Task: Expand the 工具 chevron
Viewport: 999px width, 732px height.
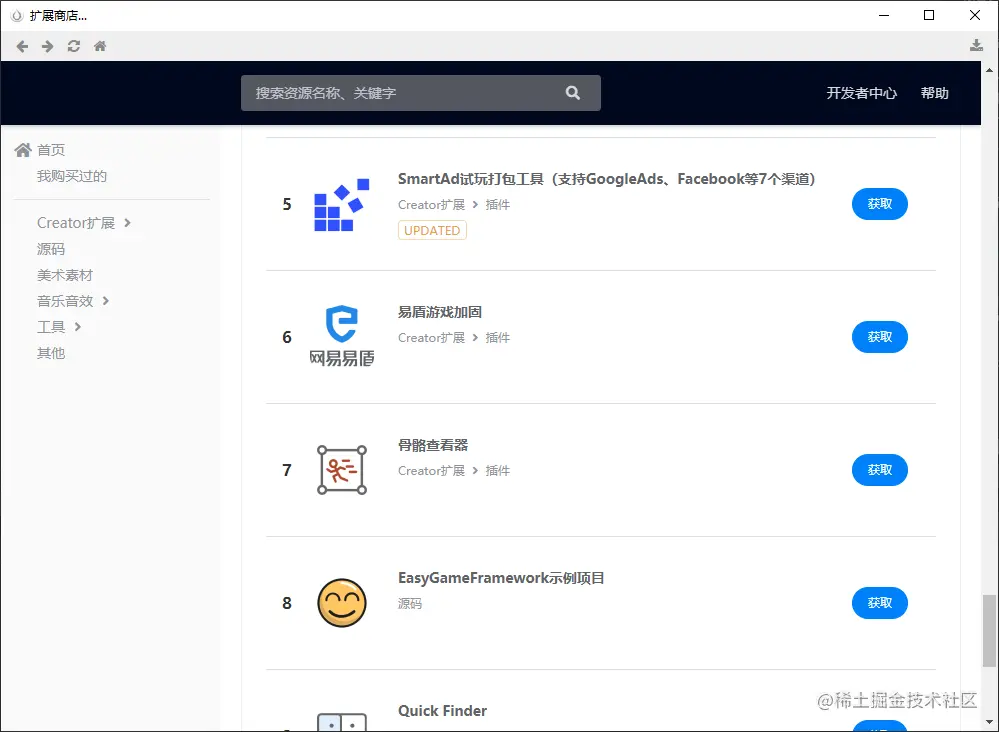Action: point(78,327)
